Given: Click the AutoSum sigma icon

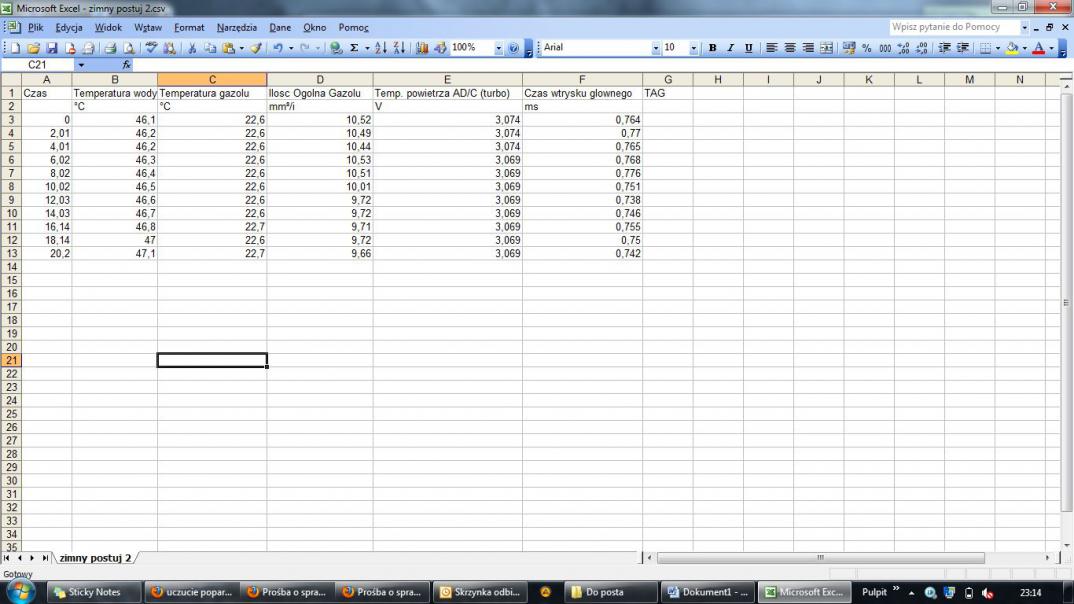Looking at the screenshot, I should (354, 48).
